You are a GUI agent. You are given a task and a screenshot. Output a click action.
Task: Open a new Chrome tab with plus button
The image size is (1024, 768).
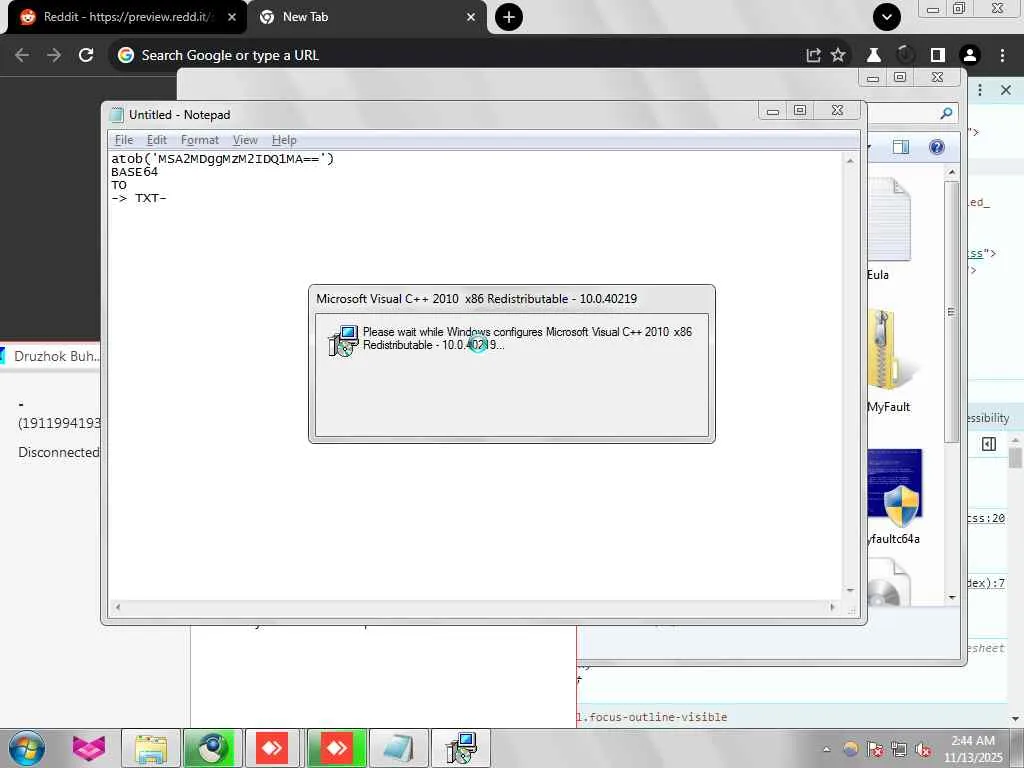(509, 17)
